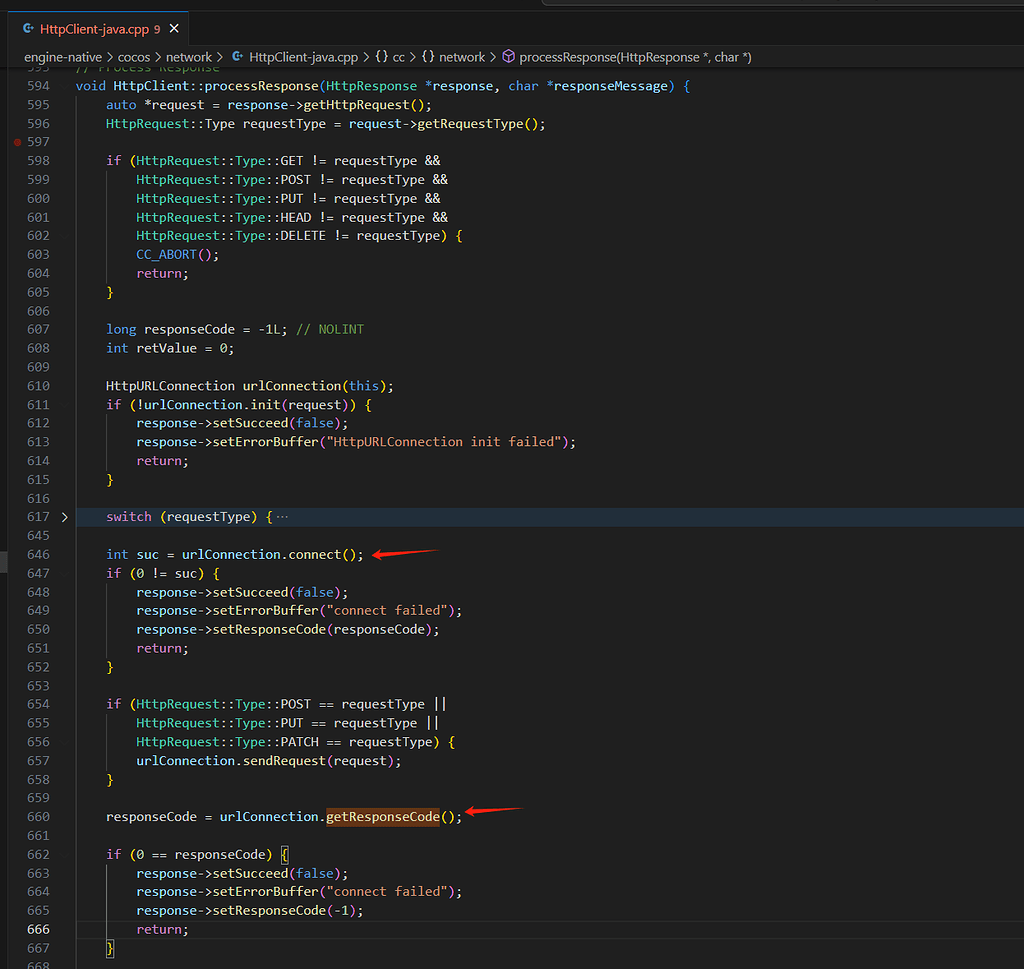1024x969 pixels.
Task: Open engine-native breadcrumb dropdown
Action: [63, 57]
